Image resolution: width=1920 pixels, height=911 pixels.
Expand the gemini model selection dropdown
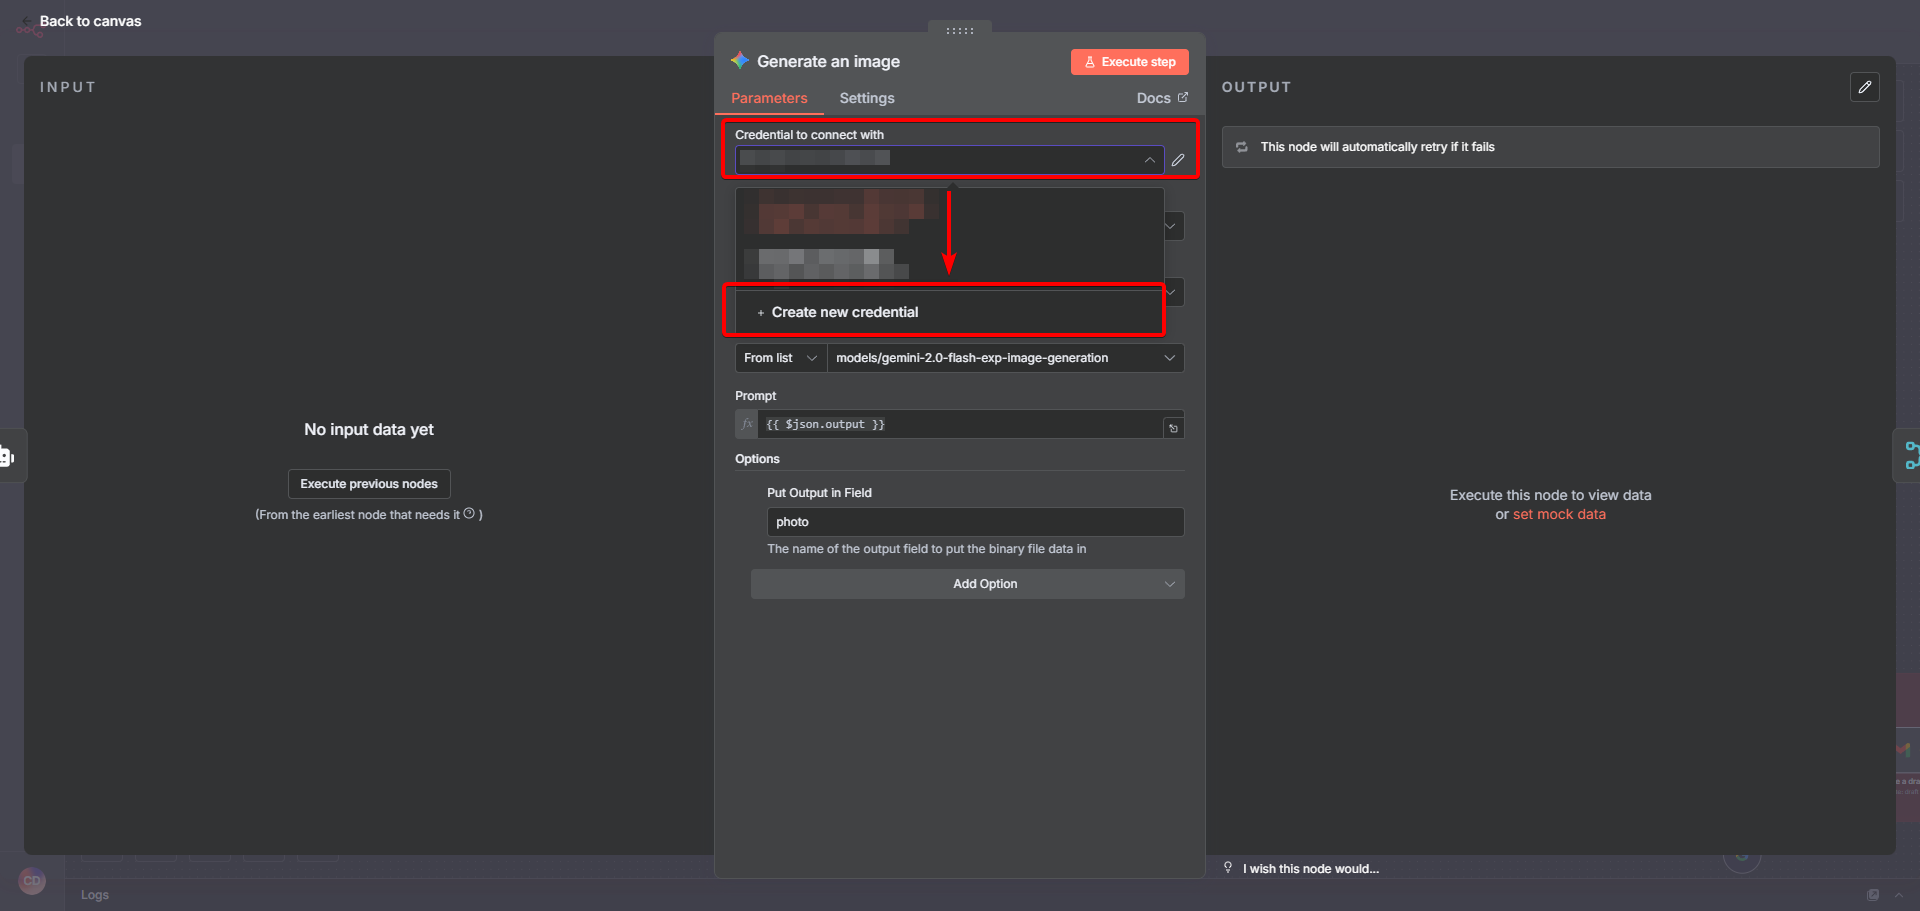click(1169, 358)
